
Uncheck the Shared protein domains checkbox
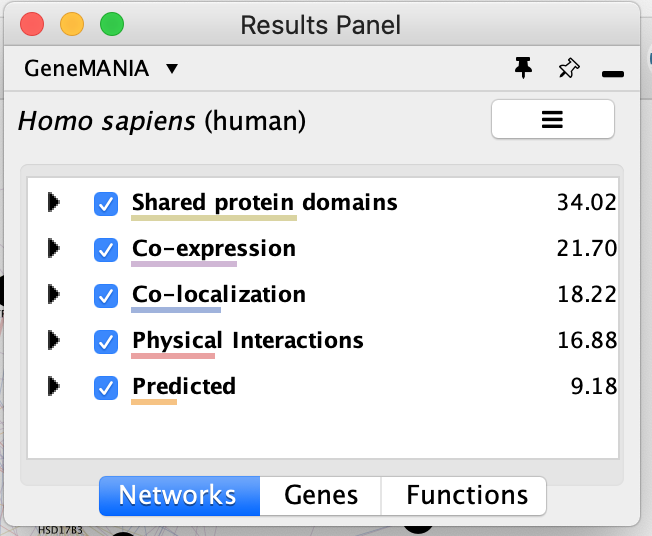click(106, 204)
